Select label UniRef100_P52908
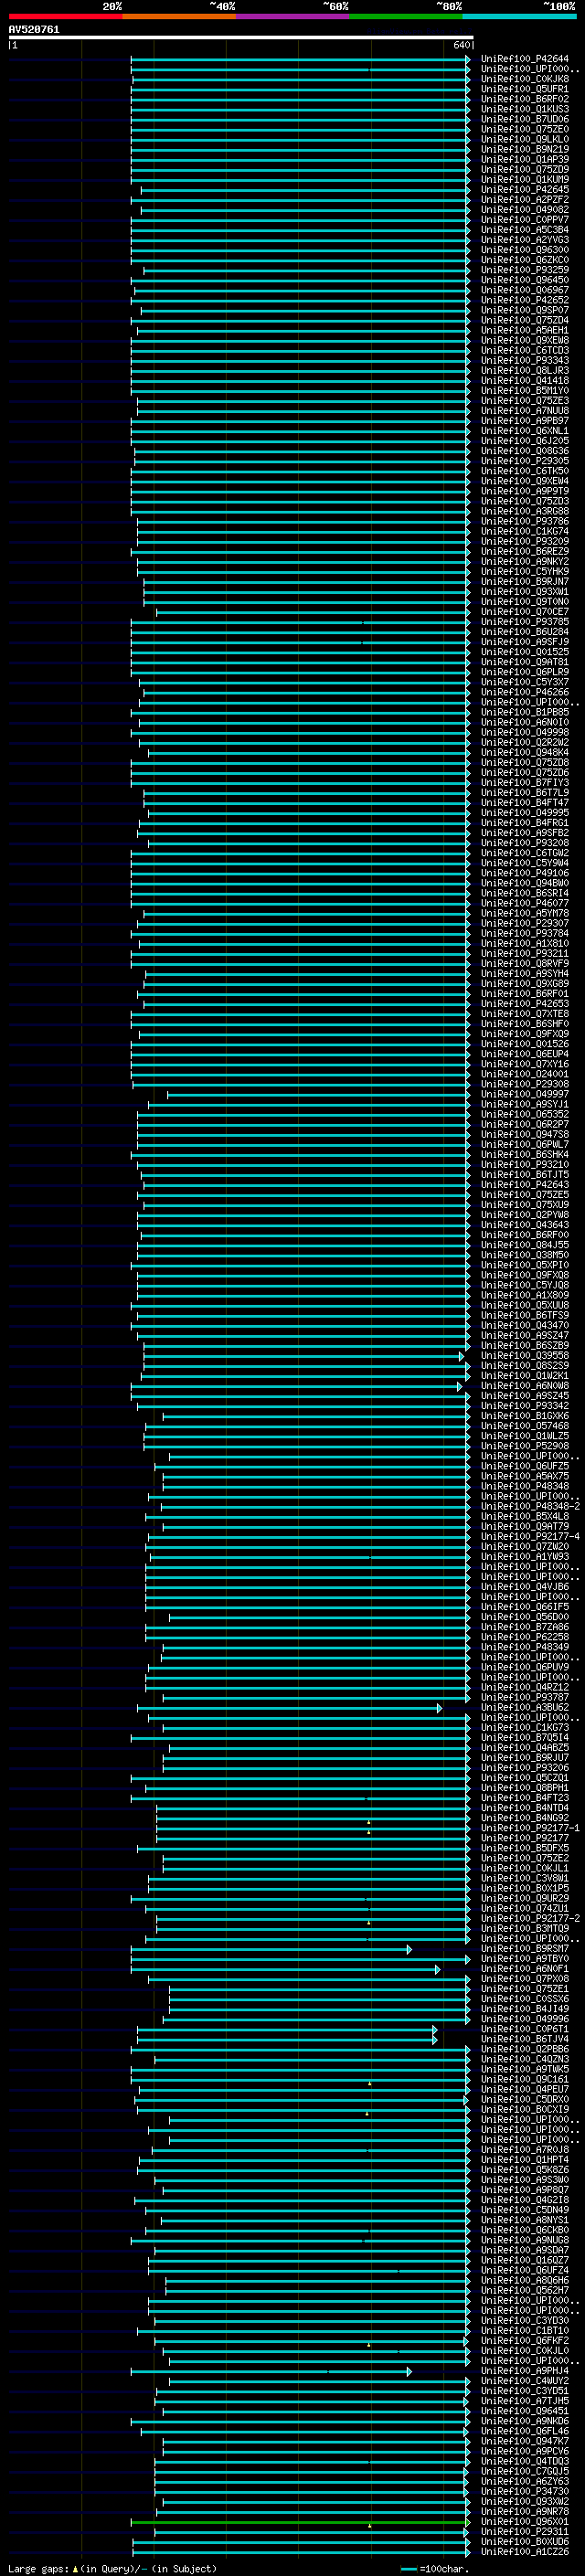The image size is (585, 2576). (x=525, y=1446)
